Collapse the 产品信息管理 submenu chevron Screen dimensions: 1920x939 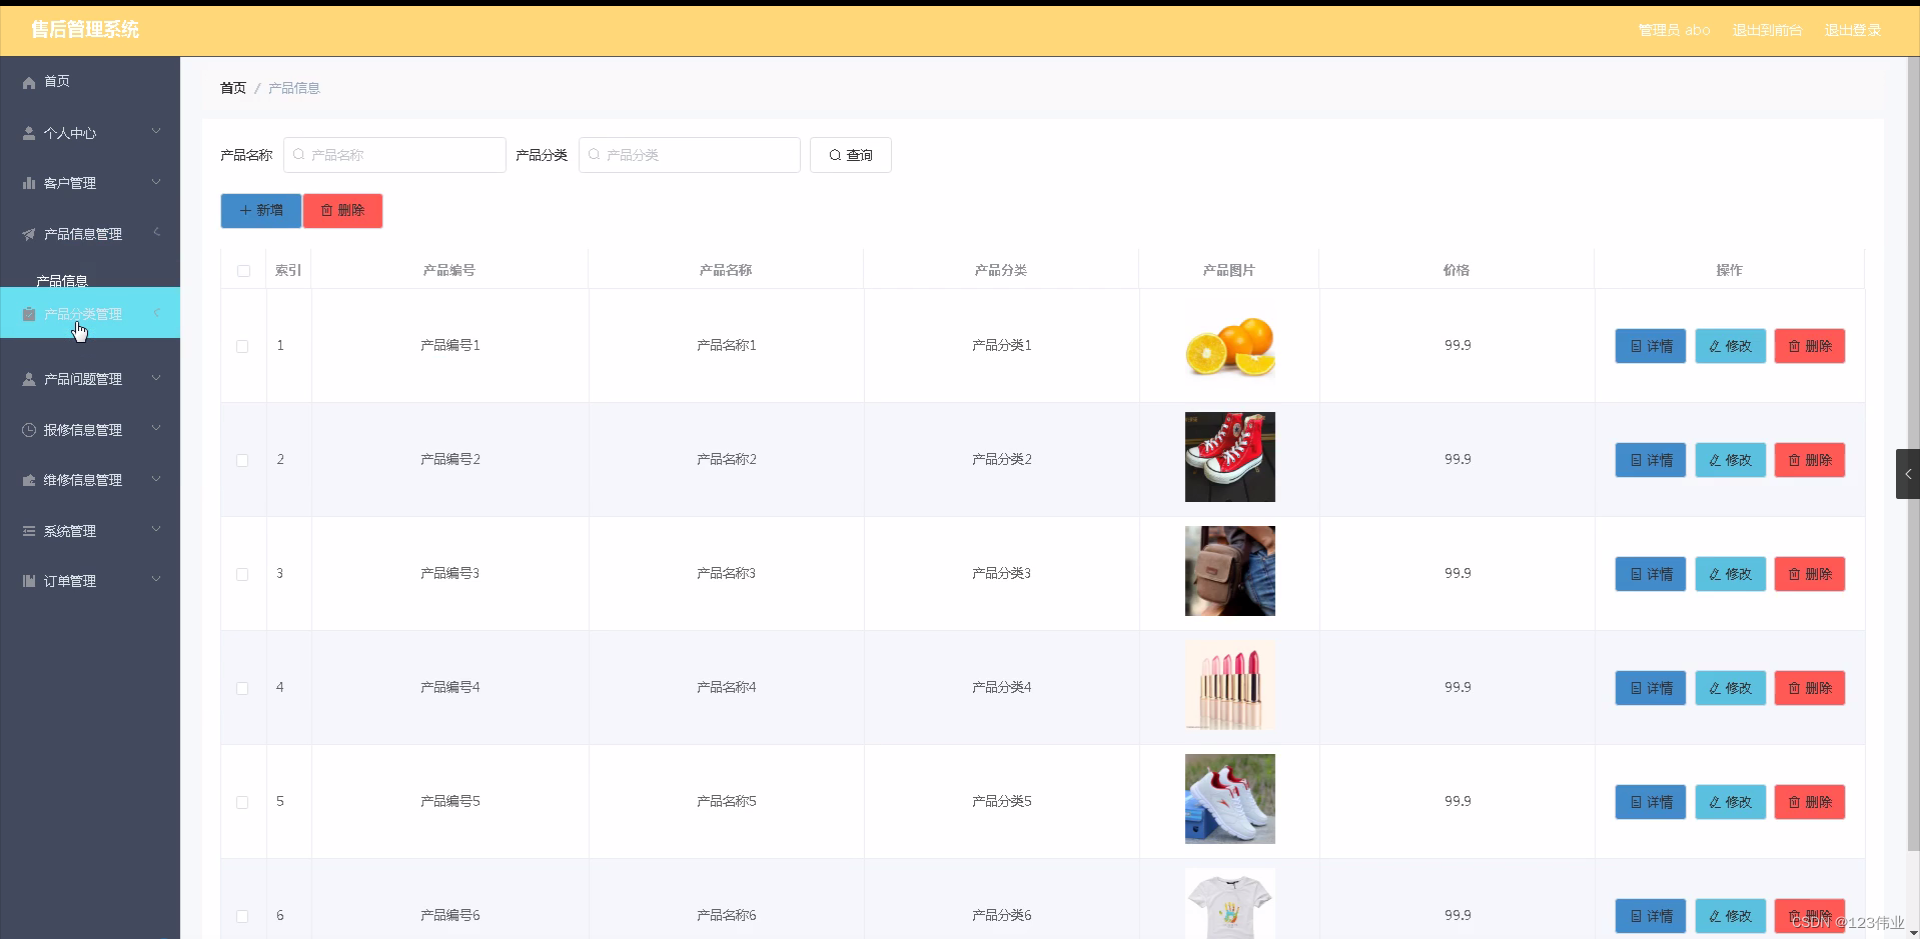point(157,232)
